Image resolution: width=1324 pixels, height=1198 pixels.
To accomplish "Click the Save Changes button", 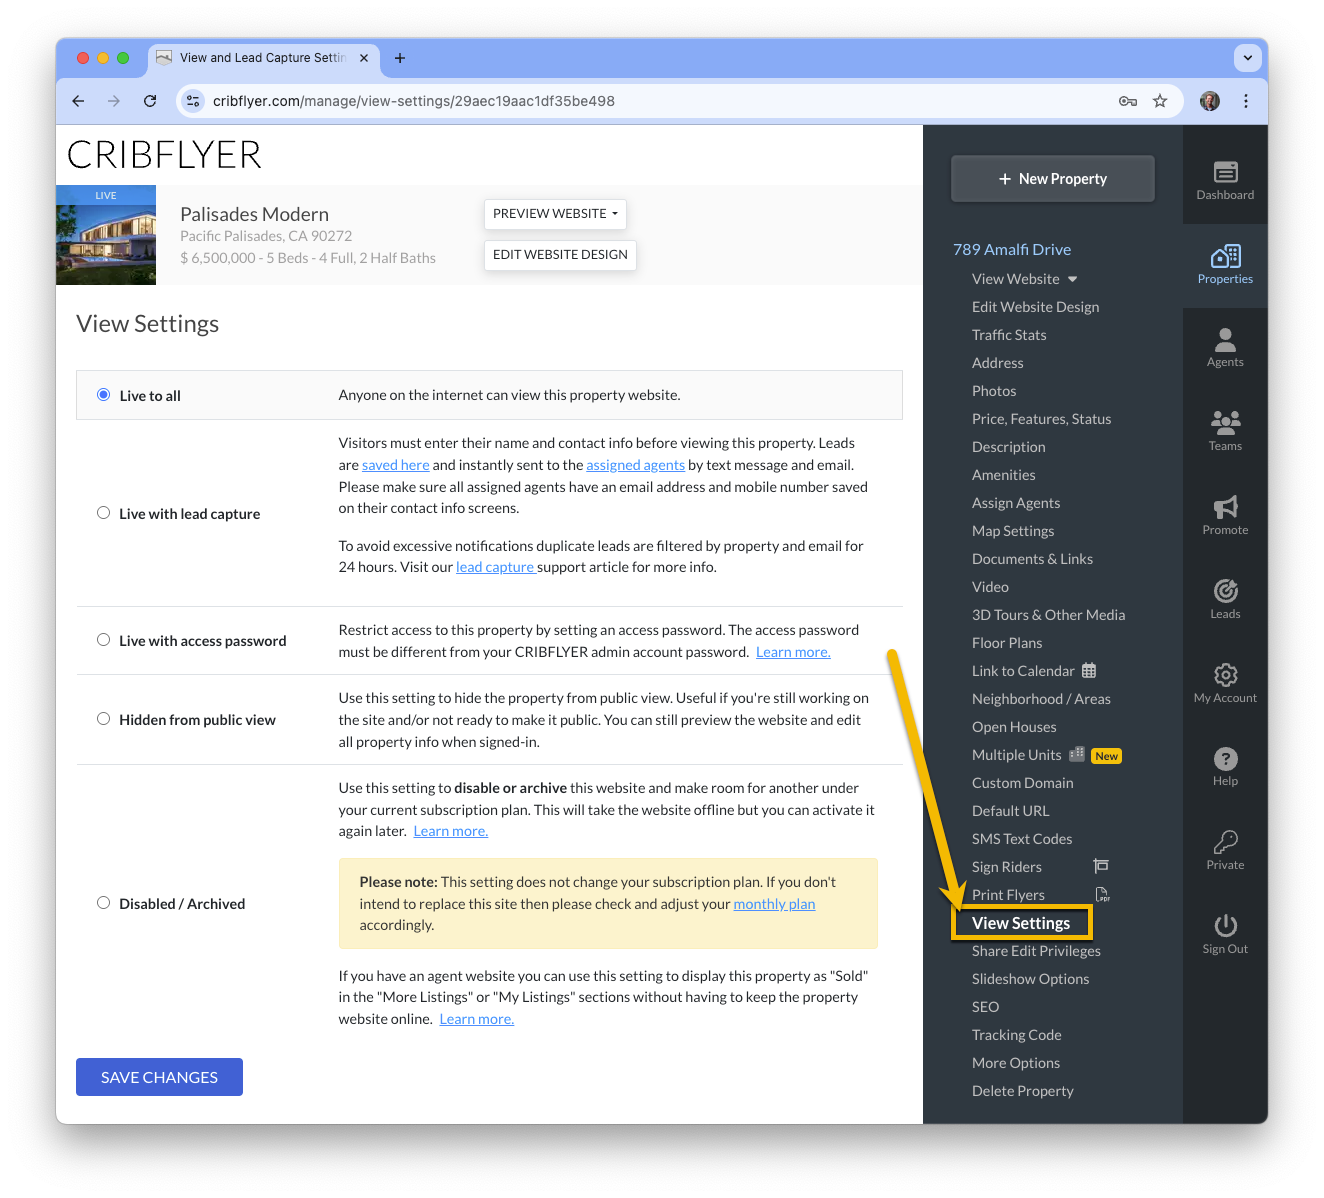I will (x=159, y=1077).
